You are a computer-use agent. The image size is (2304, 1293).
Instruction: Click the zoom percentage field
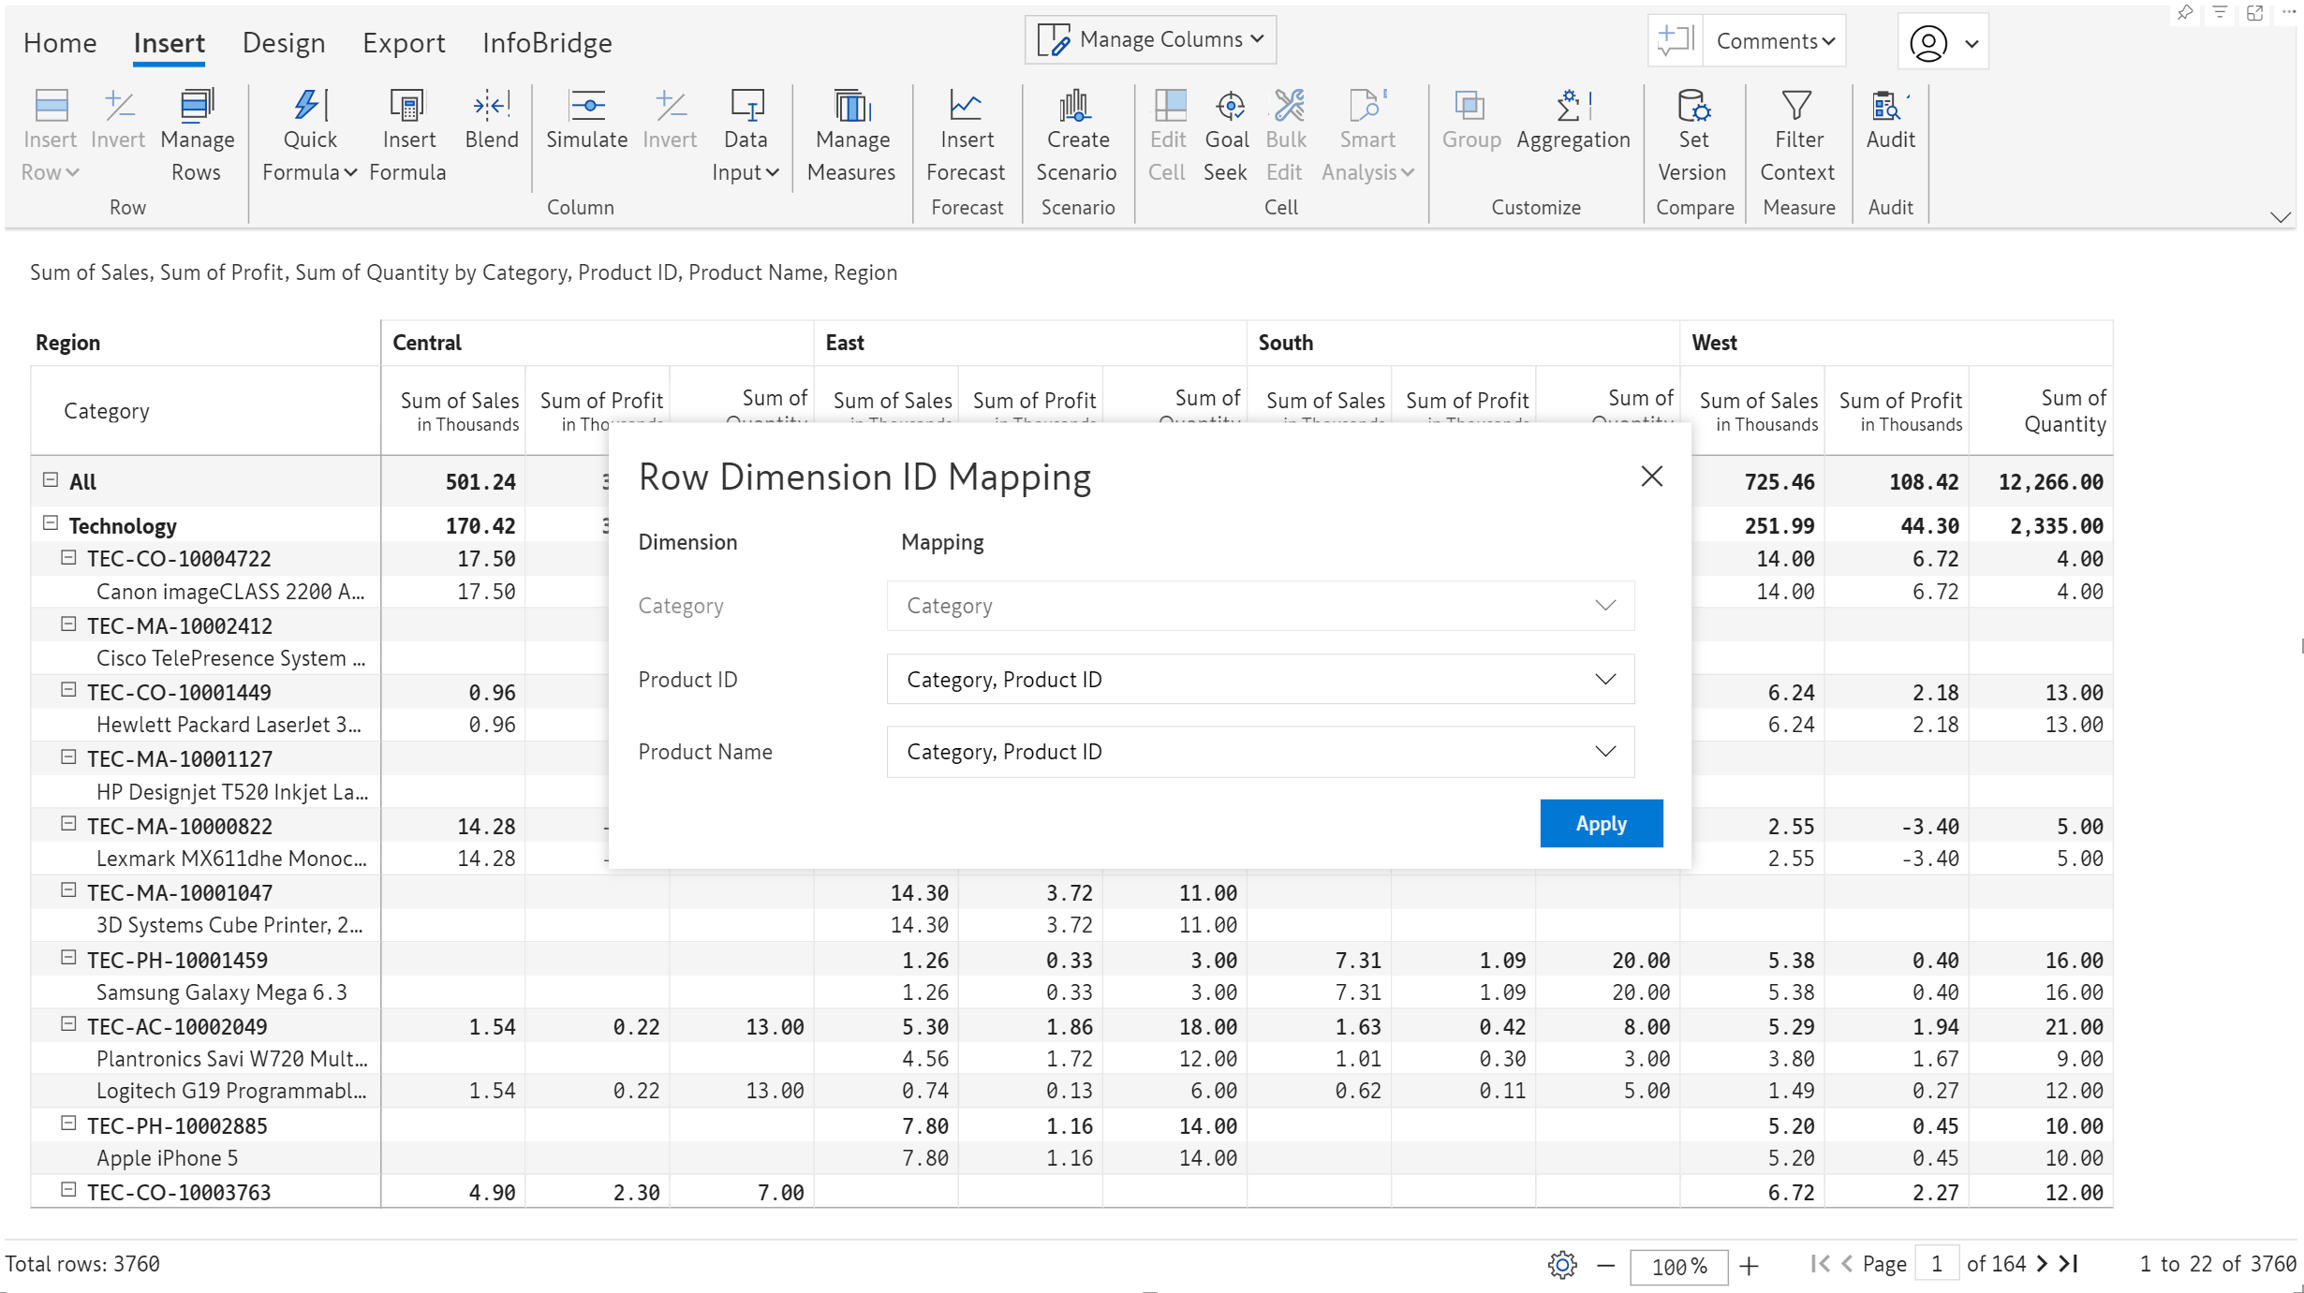[1678, 1266]
